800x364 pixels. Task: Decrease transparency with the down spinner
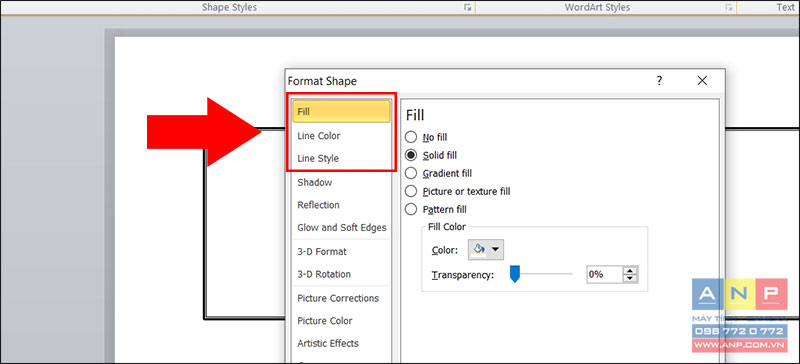631,278
